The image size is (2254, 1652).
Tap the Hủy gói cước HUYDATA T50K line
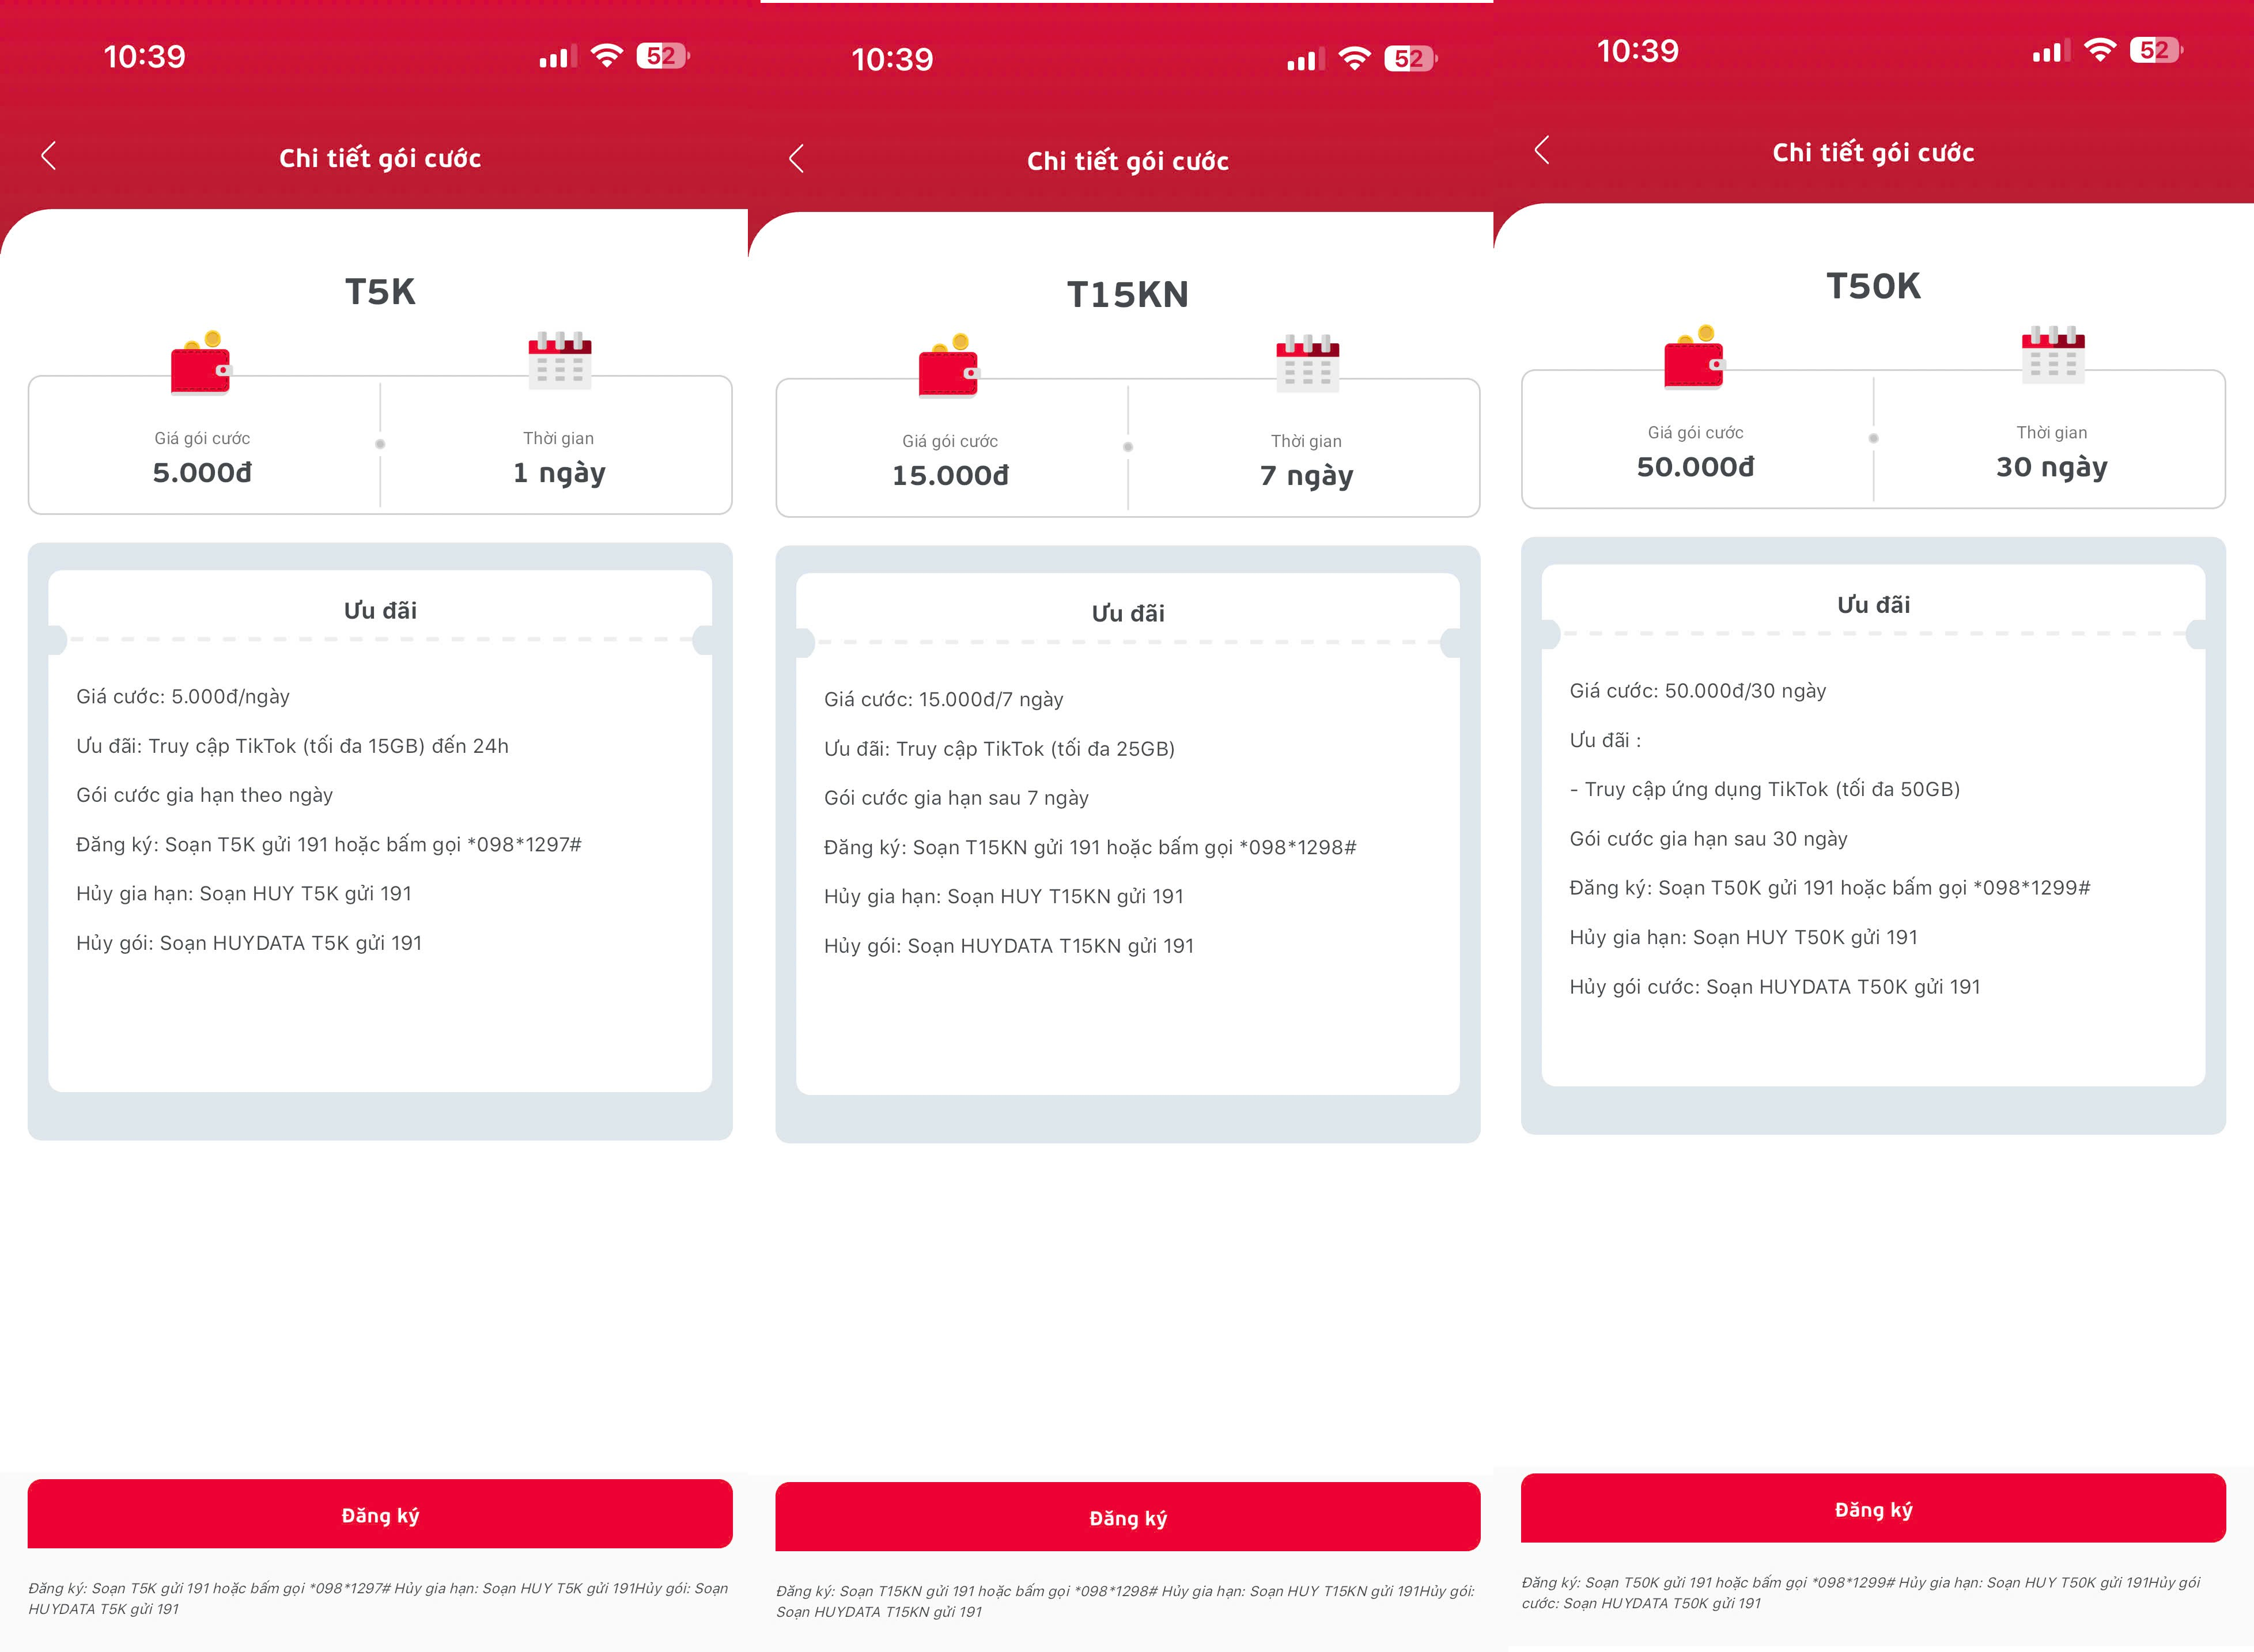pyautogui.click(x=1774, y=987)
